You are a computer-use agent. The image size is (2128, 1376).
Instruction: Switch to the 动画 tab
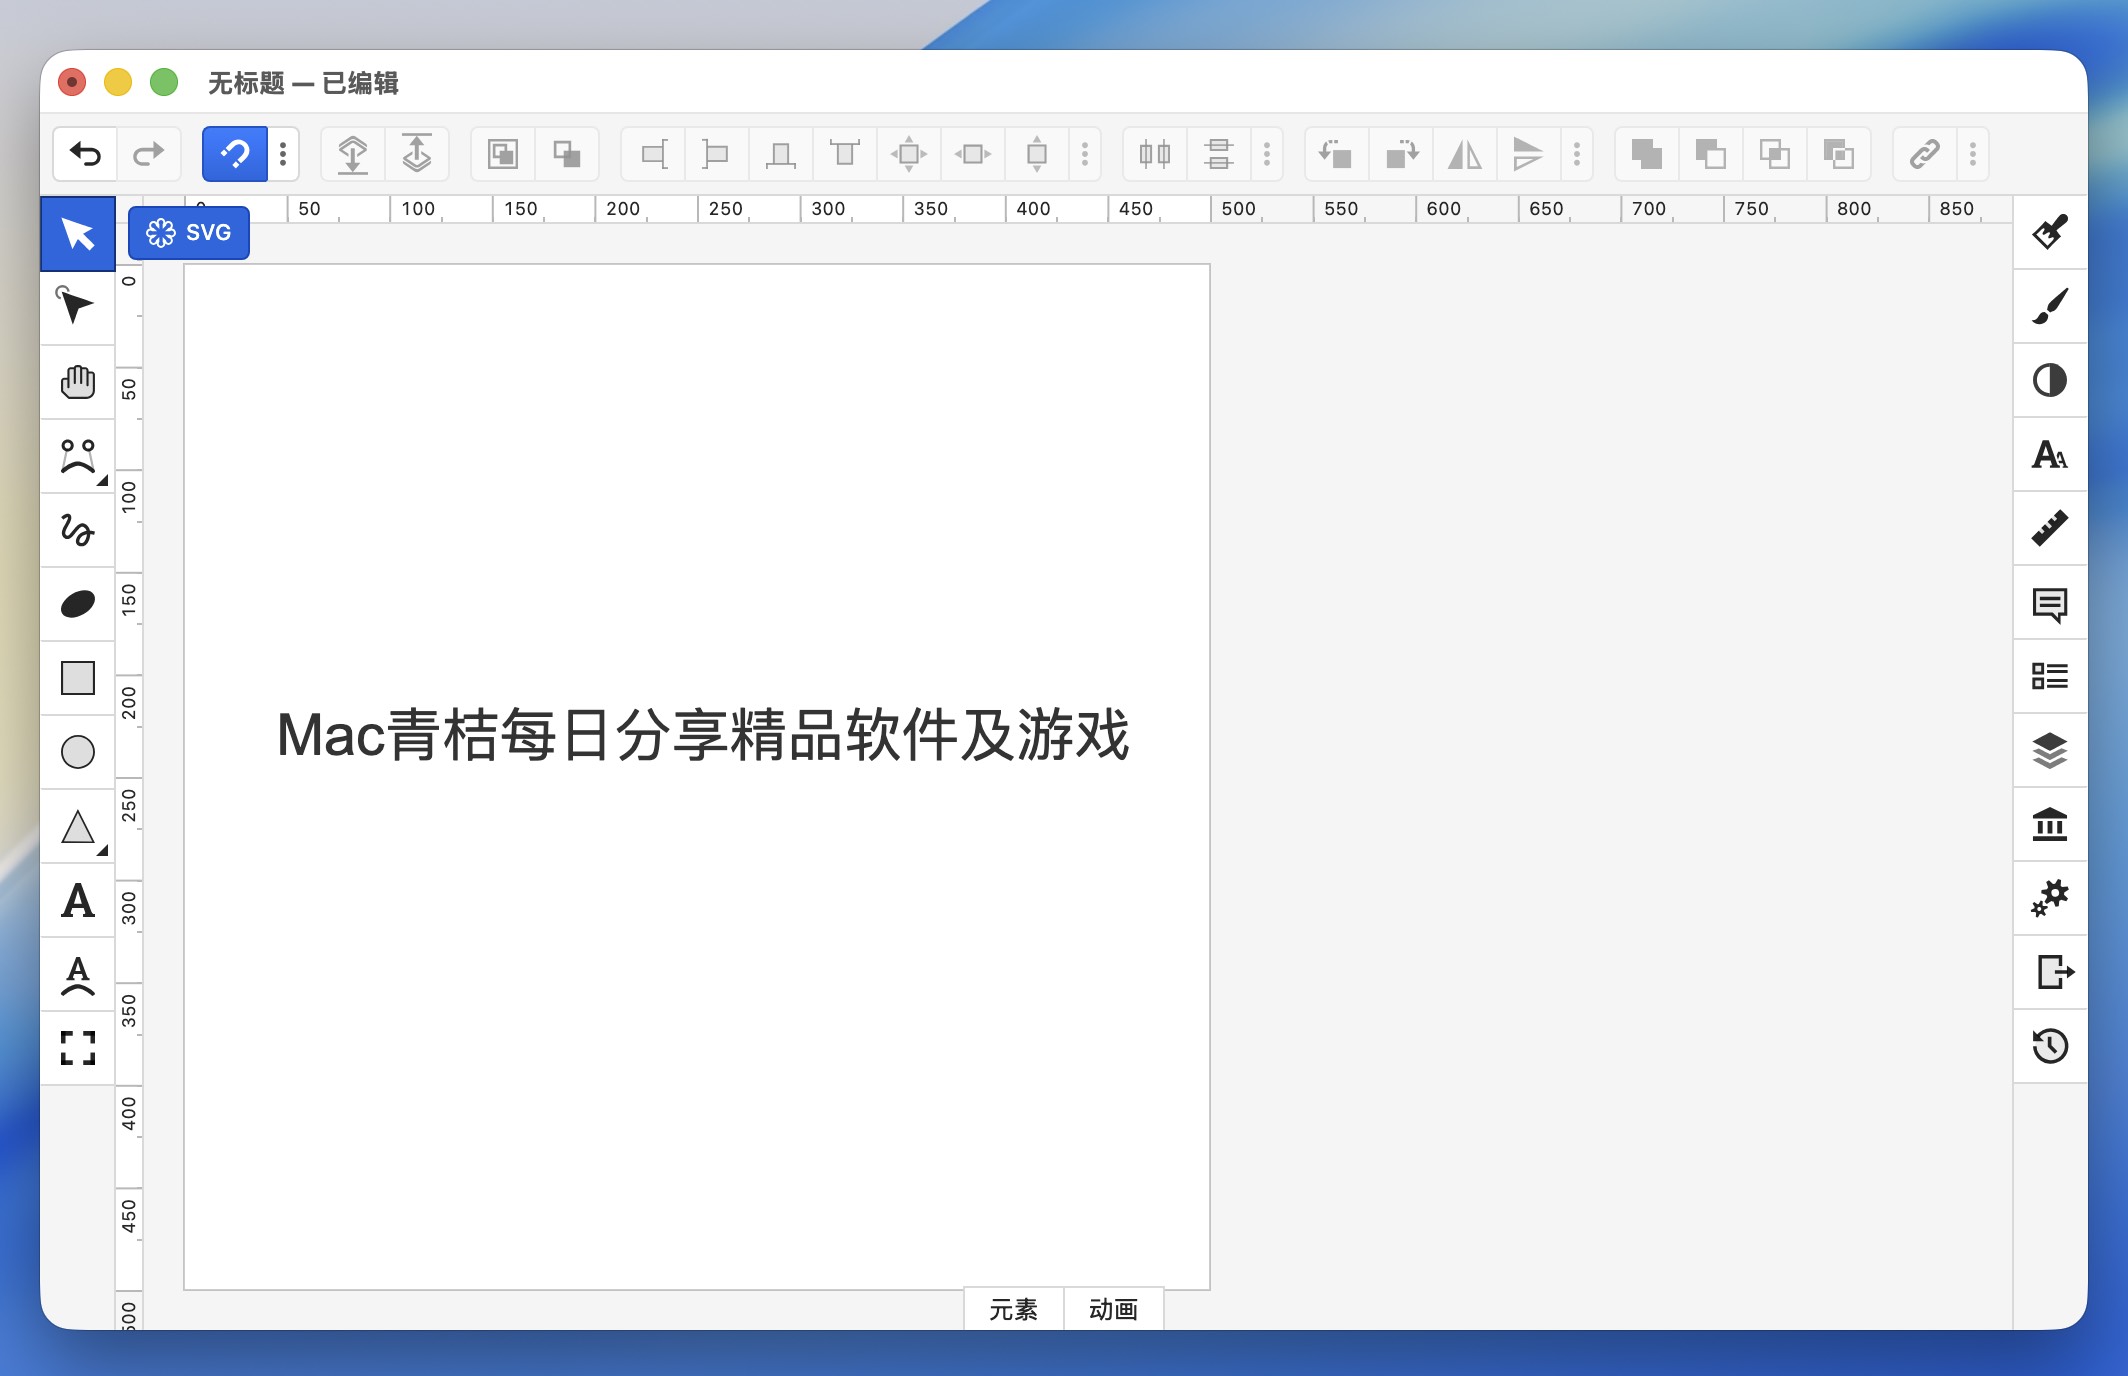(1113, 1309)
